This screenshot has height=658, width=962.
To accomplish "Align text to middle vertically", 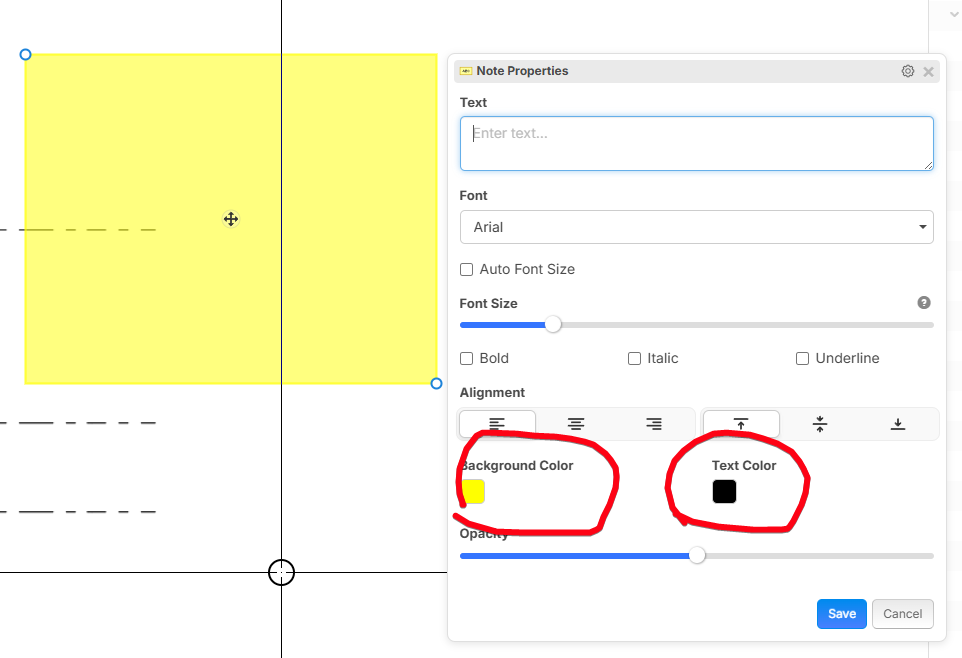I will click(x=820, y=424).
